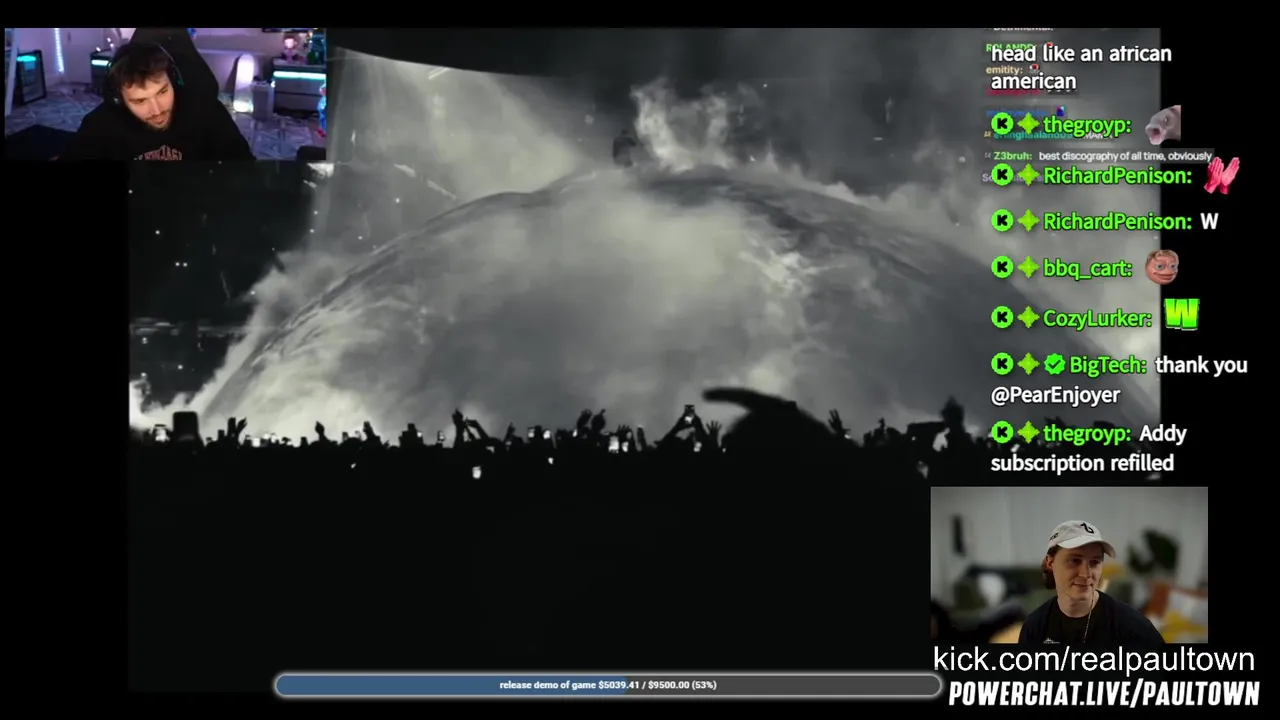Click the green W emote from CozyLurker
The height and width of the screenshot is (720, 1280).
pyautogui.click(x=1181, y=316)
